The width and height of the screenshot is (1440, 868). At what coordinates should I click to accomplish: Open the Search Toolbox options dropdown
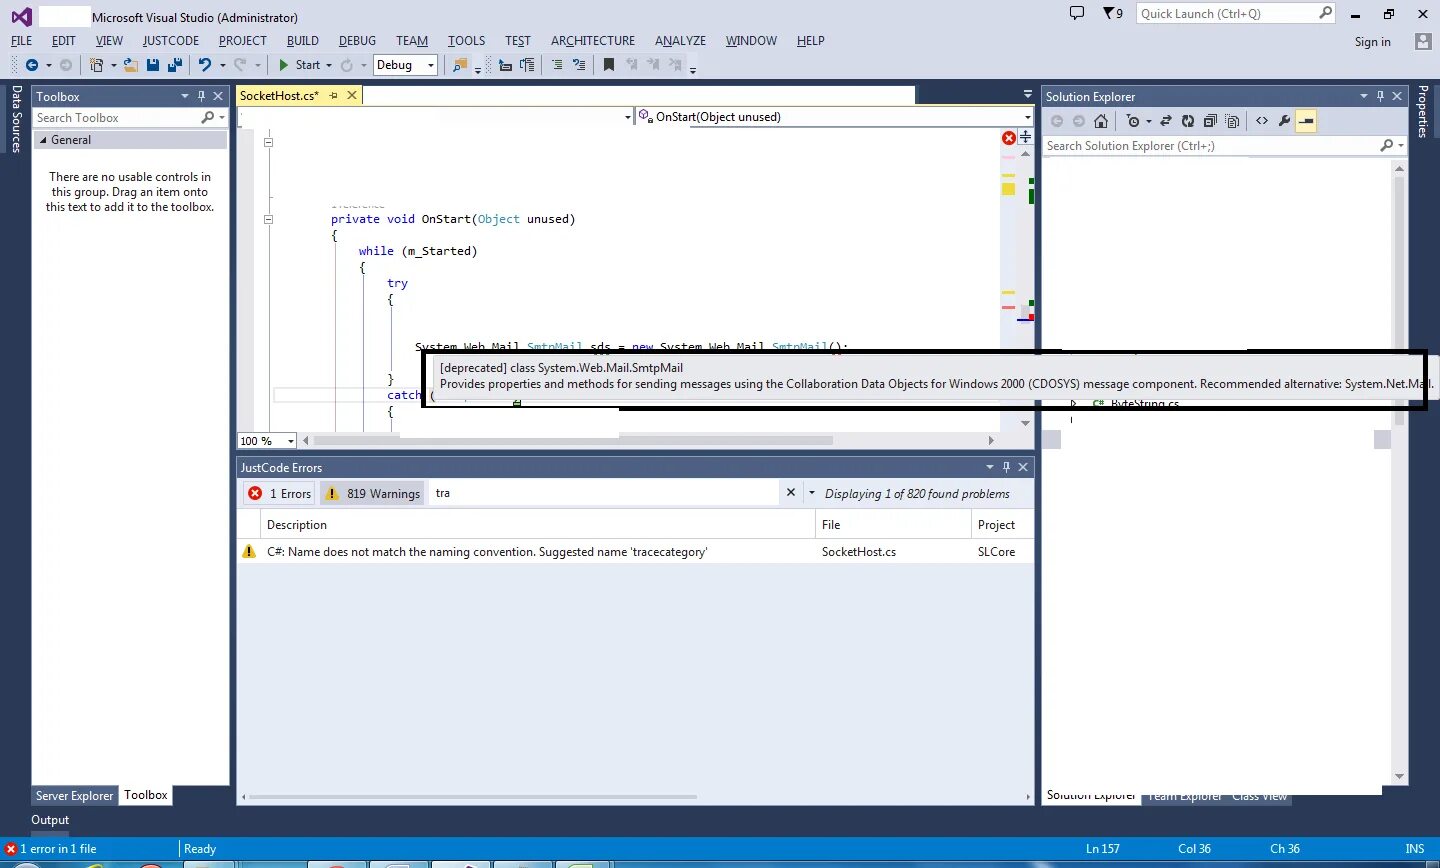(221, 118)
